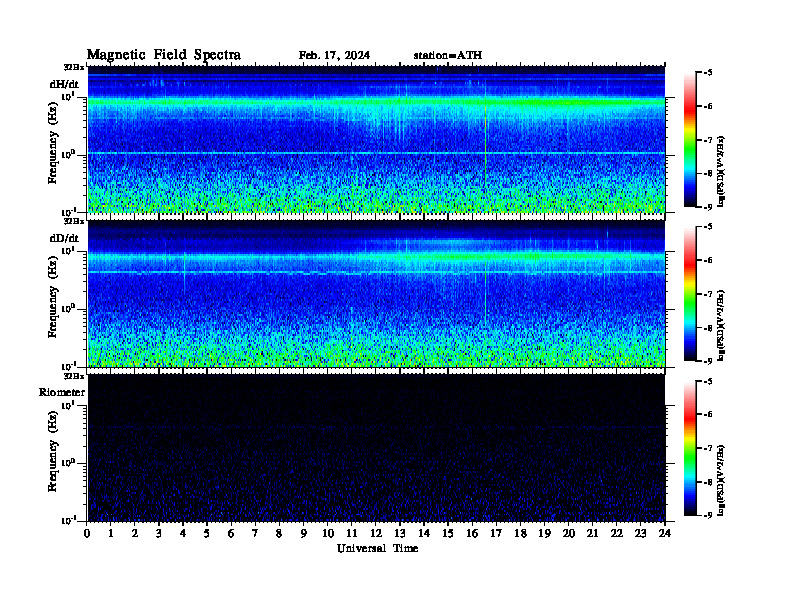Click the dD/dt panel label
This screenshot has width=792, height=612.
tap(64, 238)
